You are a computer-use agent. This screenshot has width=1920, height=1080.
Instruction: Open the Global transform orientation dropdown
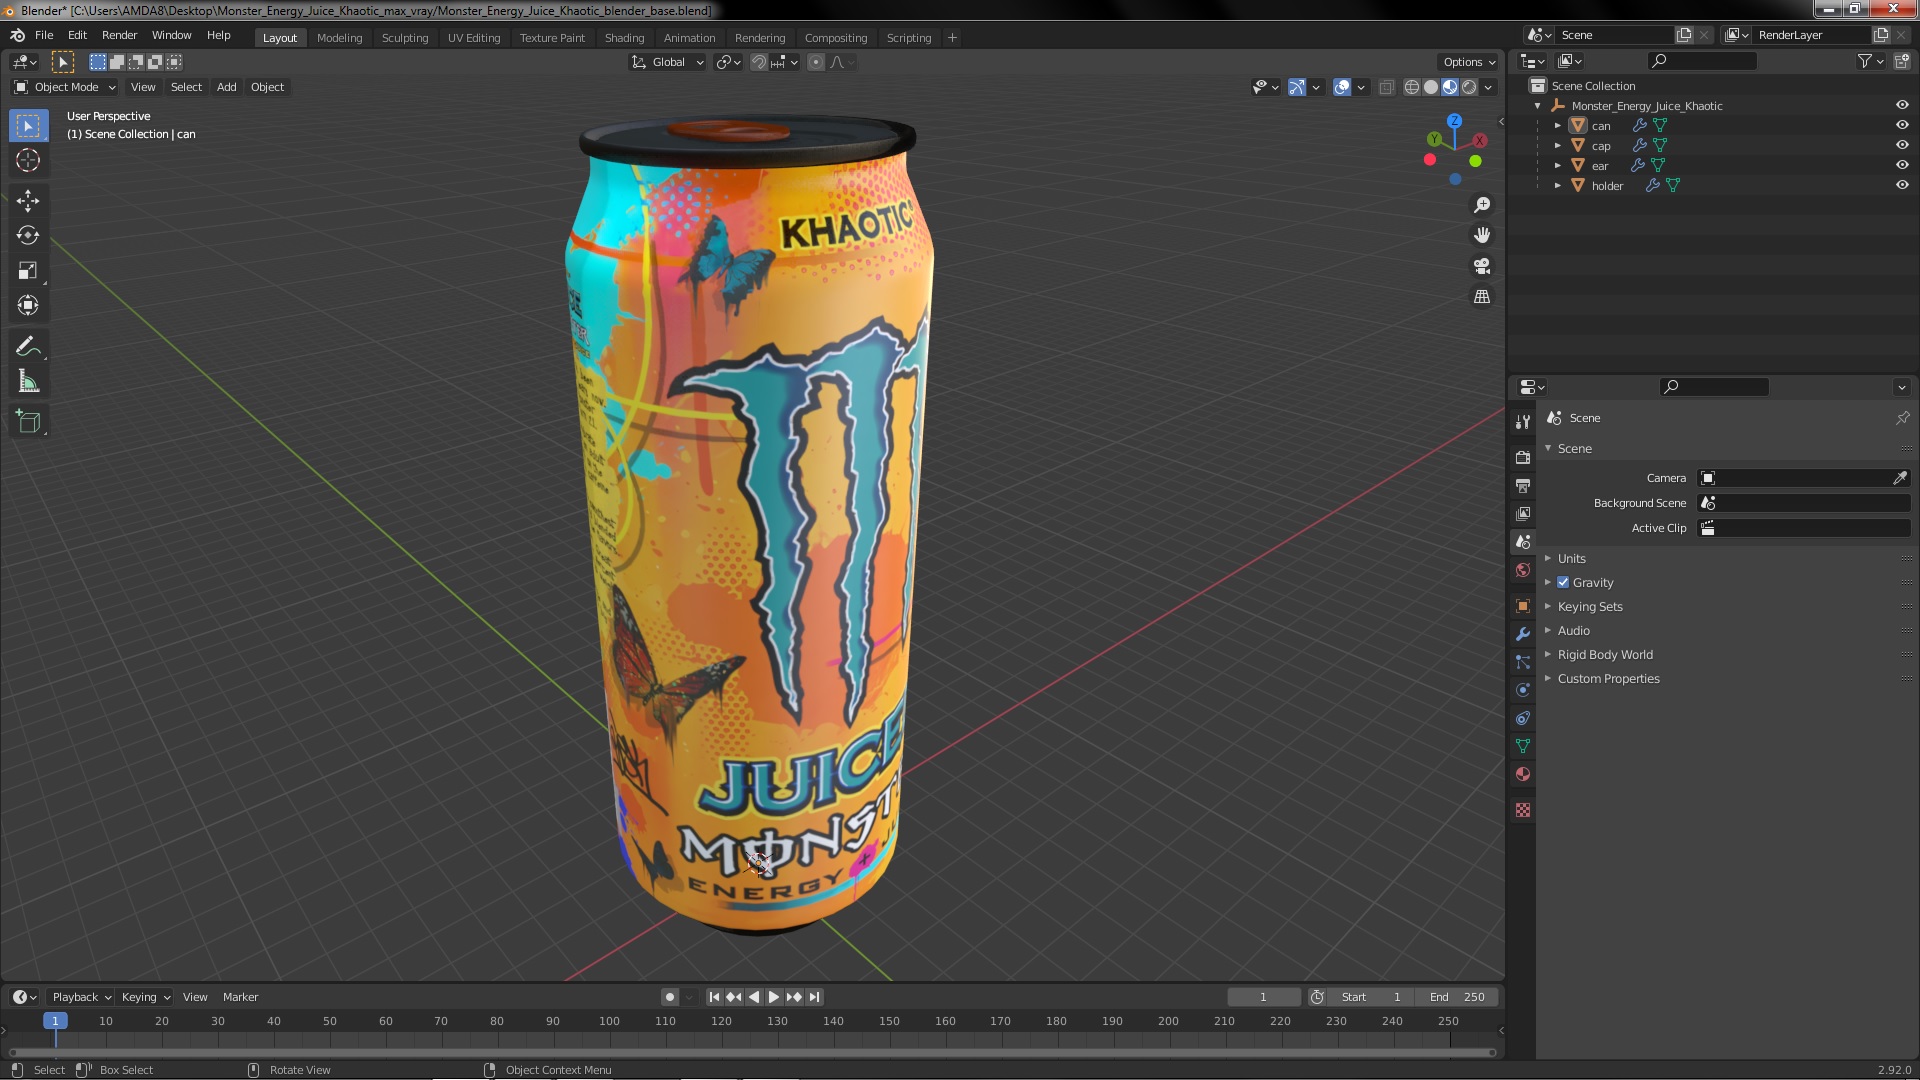[668, 62]
